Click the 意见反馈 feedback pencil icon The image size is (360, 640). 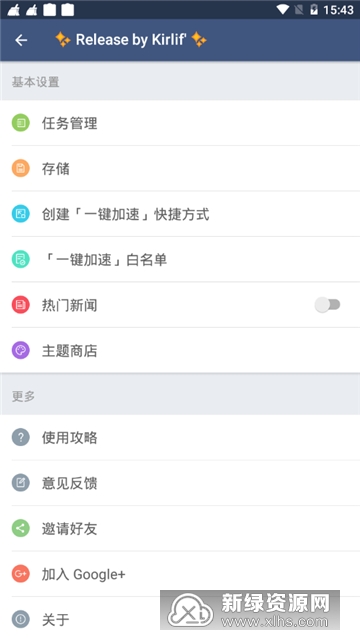(20, 483)
